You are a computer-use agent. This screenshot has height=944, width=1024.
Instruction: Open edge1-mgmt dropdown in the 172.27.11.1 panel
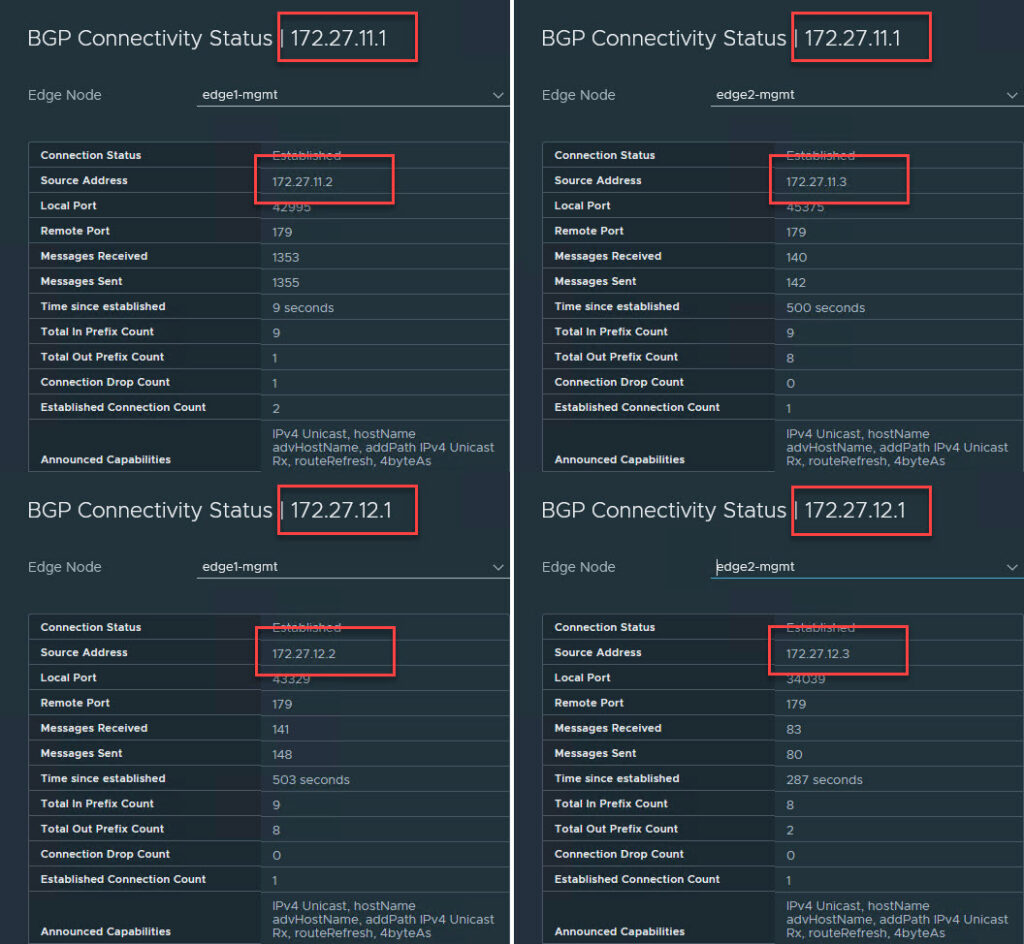pyautogui.click(x=352, y=95)
